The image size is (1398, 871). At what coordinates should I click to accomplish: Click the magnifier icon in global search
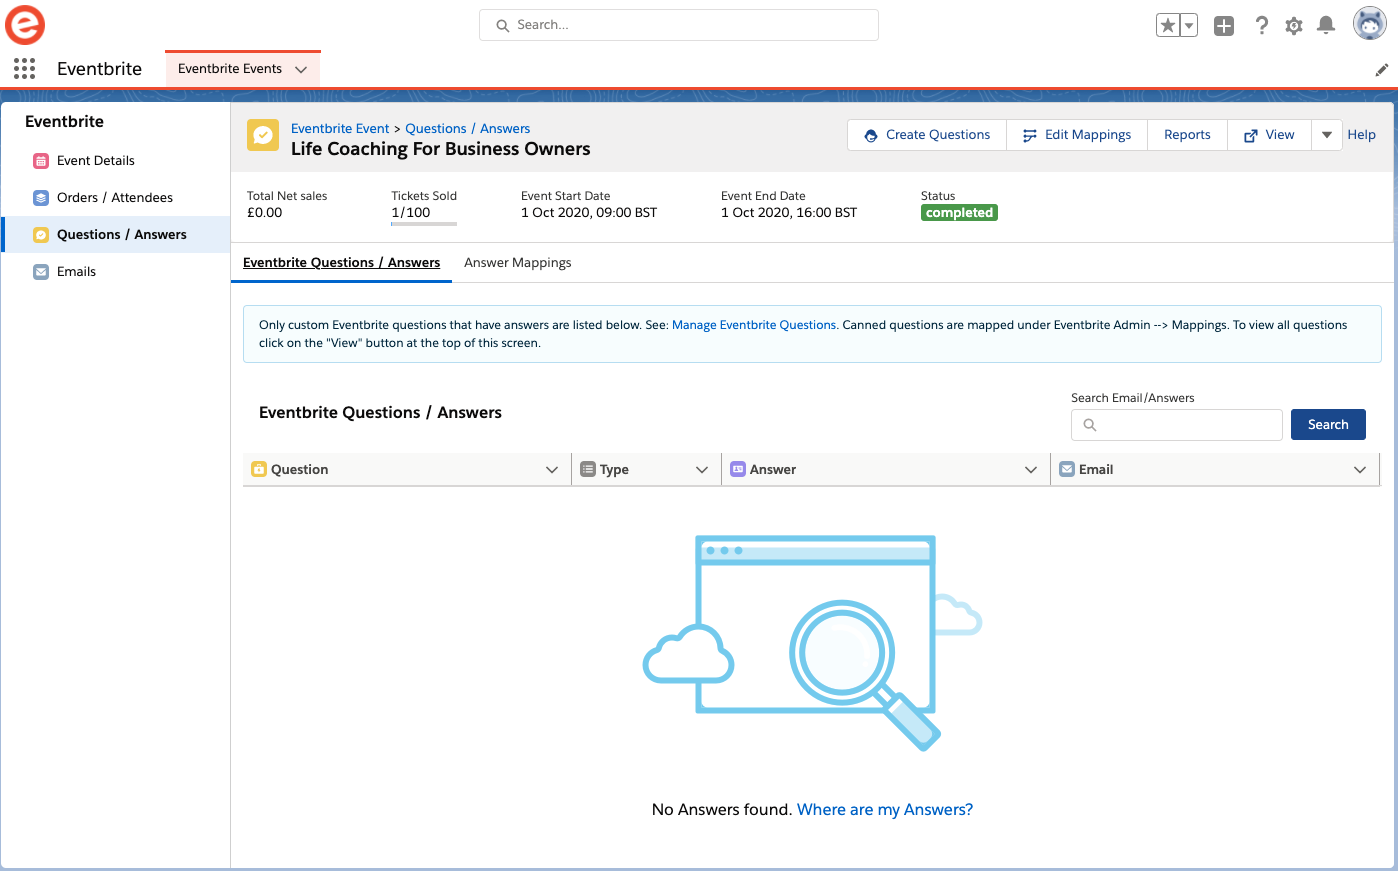click(x=503, y=25)
